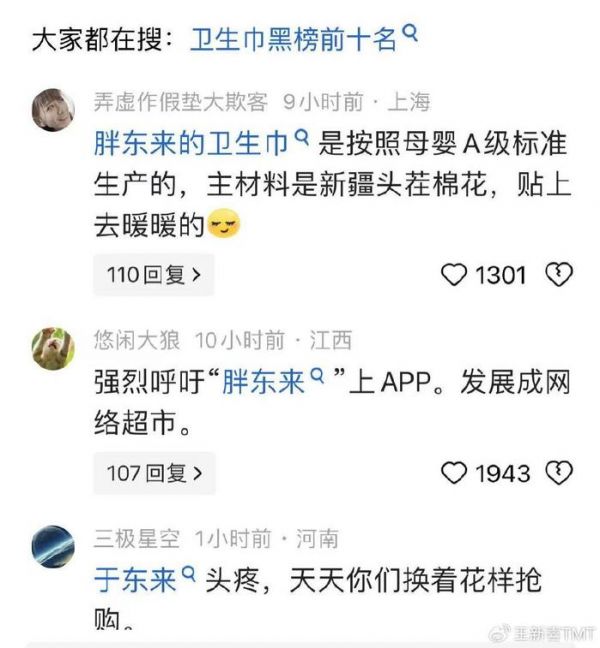Open the 胖东来的卫生巾 keyword link
The image size is (600, 648).
point(191,144)
